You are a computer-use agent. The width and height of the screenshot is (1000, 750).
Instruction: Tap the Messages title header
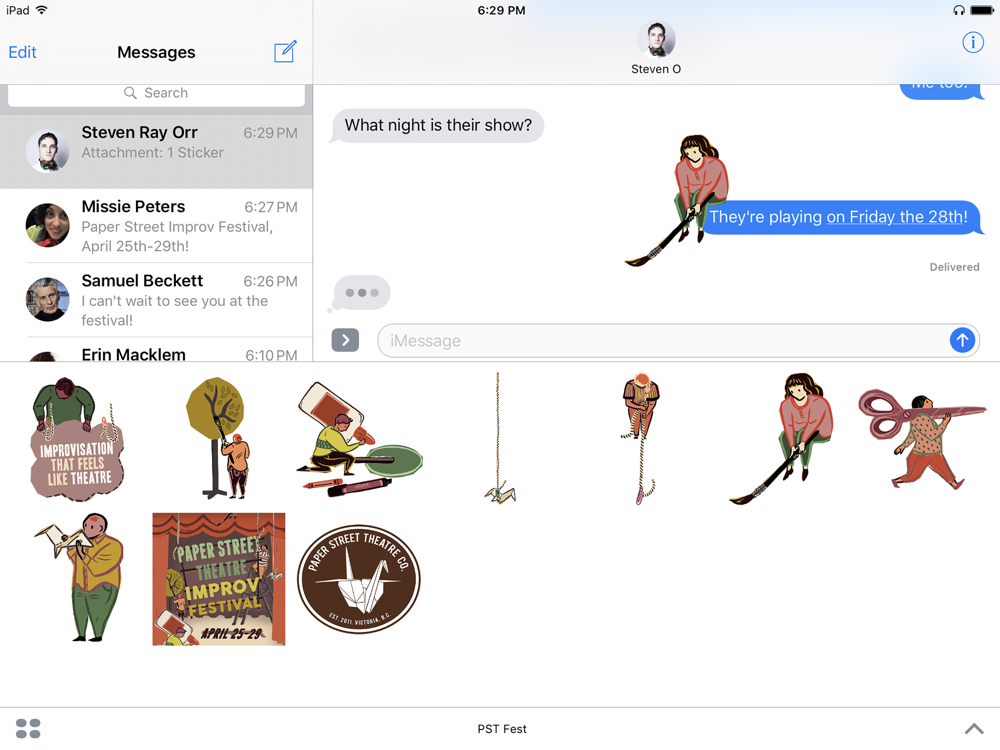tap(156, 52)
